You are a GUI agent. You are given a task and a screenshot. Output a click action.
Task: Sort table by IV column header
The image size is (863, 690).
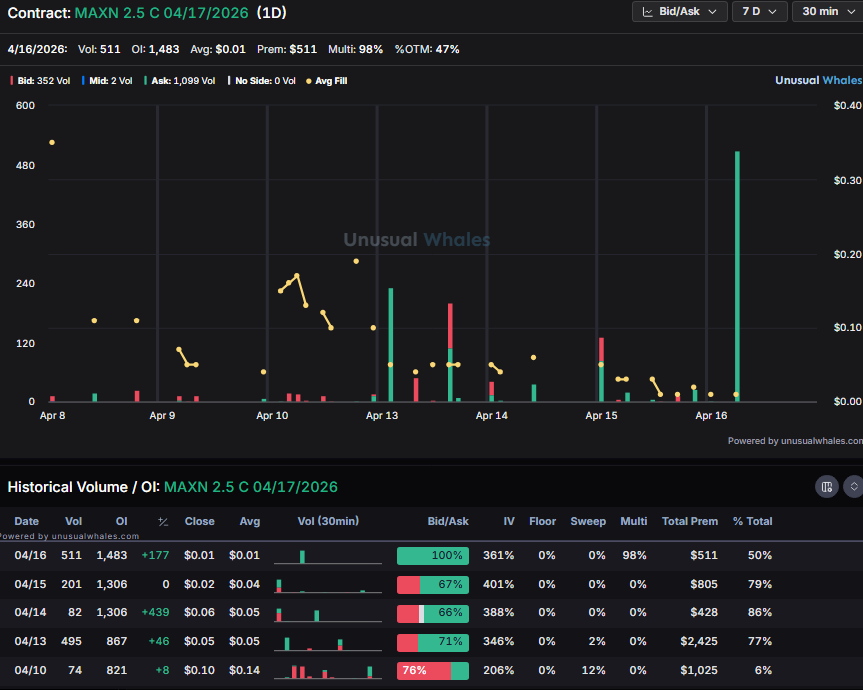(509, 521)
